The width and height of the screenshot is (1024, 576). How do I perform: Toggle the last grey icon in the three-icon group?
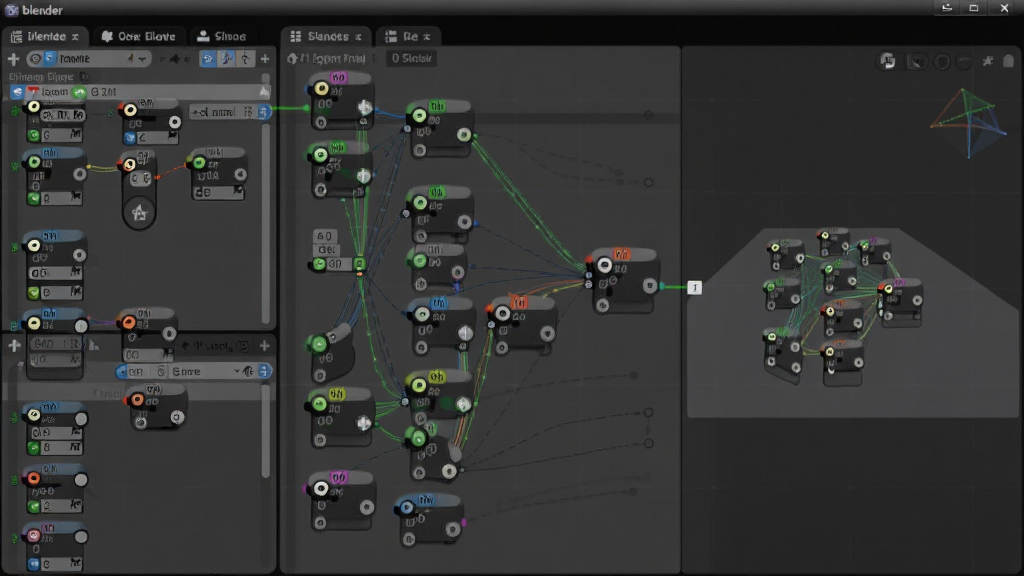(x=245, y=59)
